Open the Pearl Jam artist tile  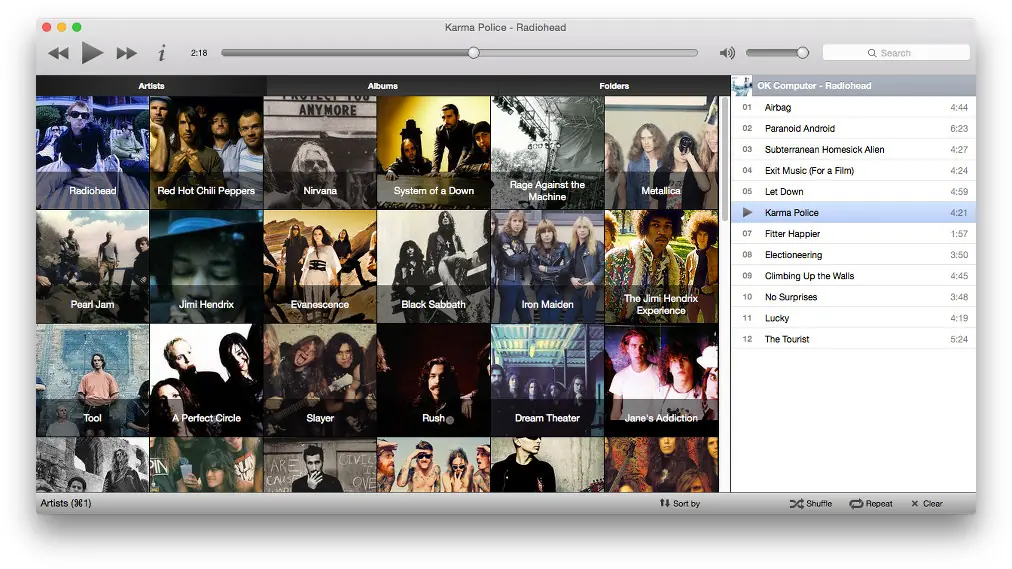click(92, 266)
